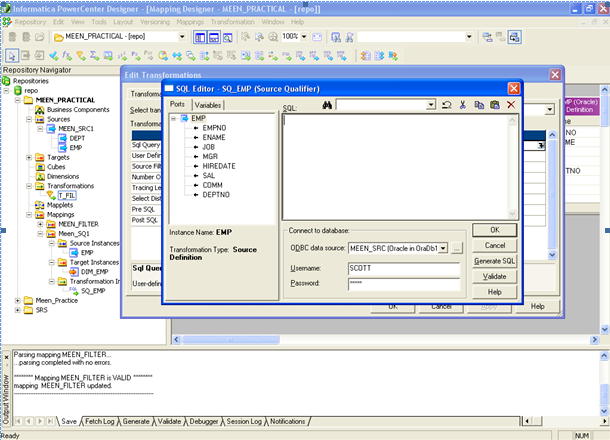Click Cancel in the SQL Editor dialog
The width and height of the screenshot is (610, 440).
(494, 245)
